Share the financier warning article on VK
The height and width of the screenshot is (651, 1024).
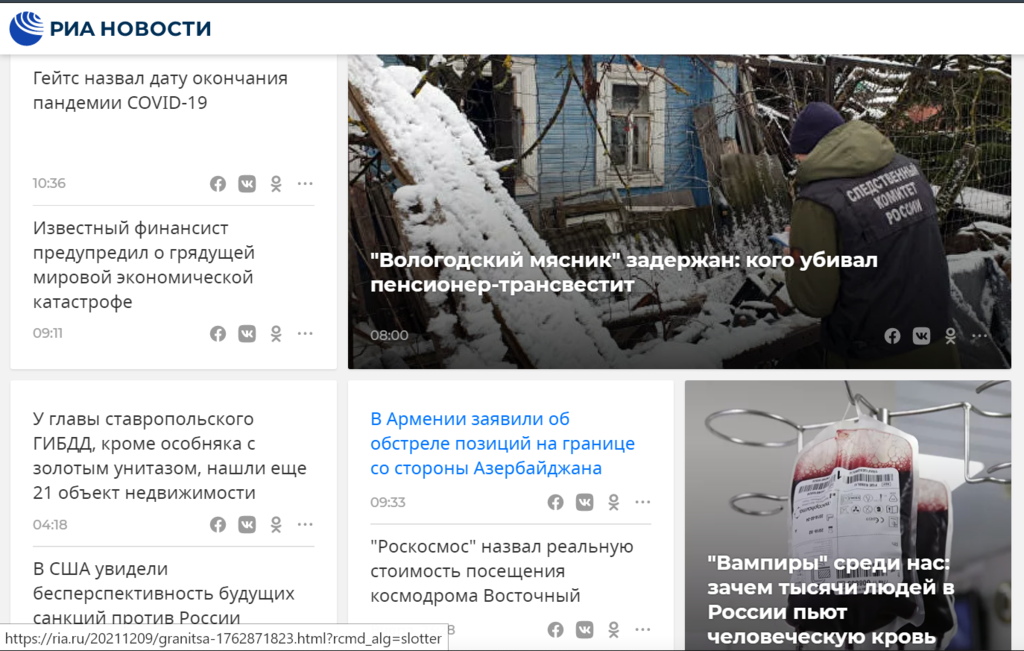pos(247,334)
